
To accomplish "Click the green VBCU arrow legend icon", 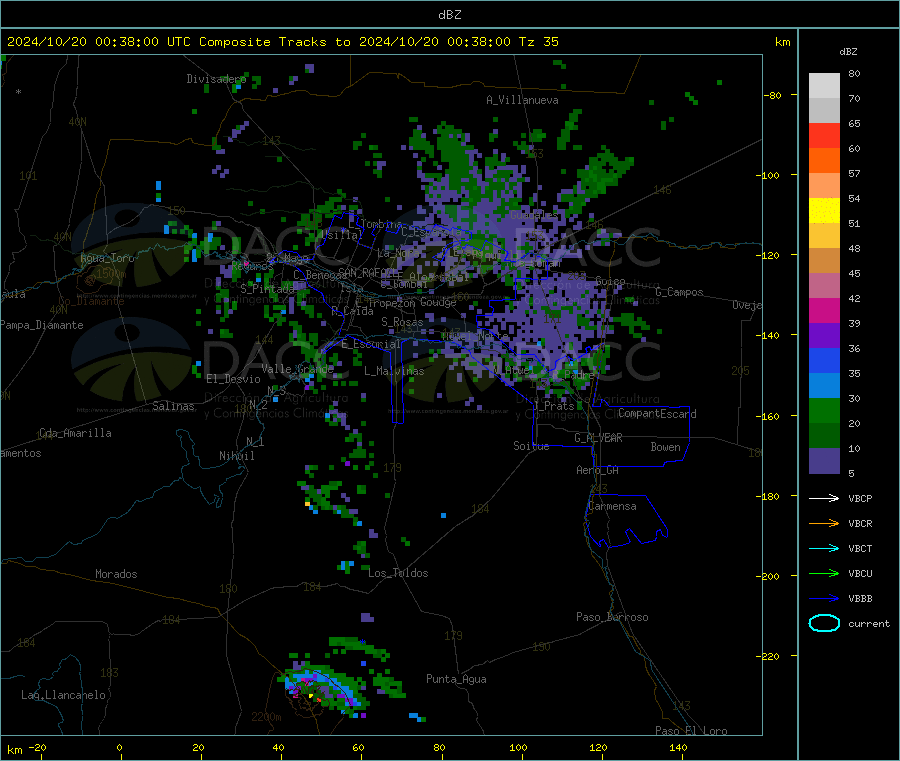I will pos(824,573).
